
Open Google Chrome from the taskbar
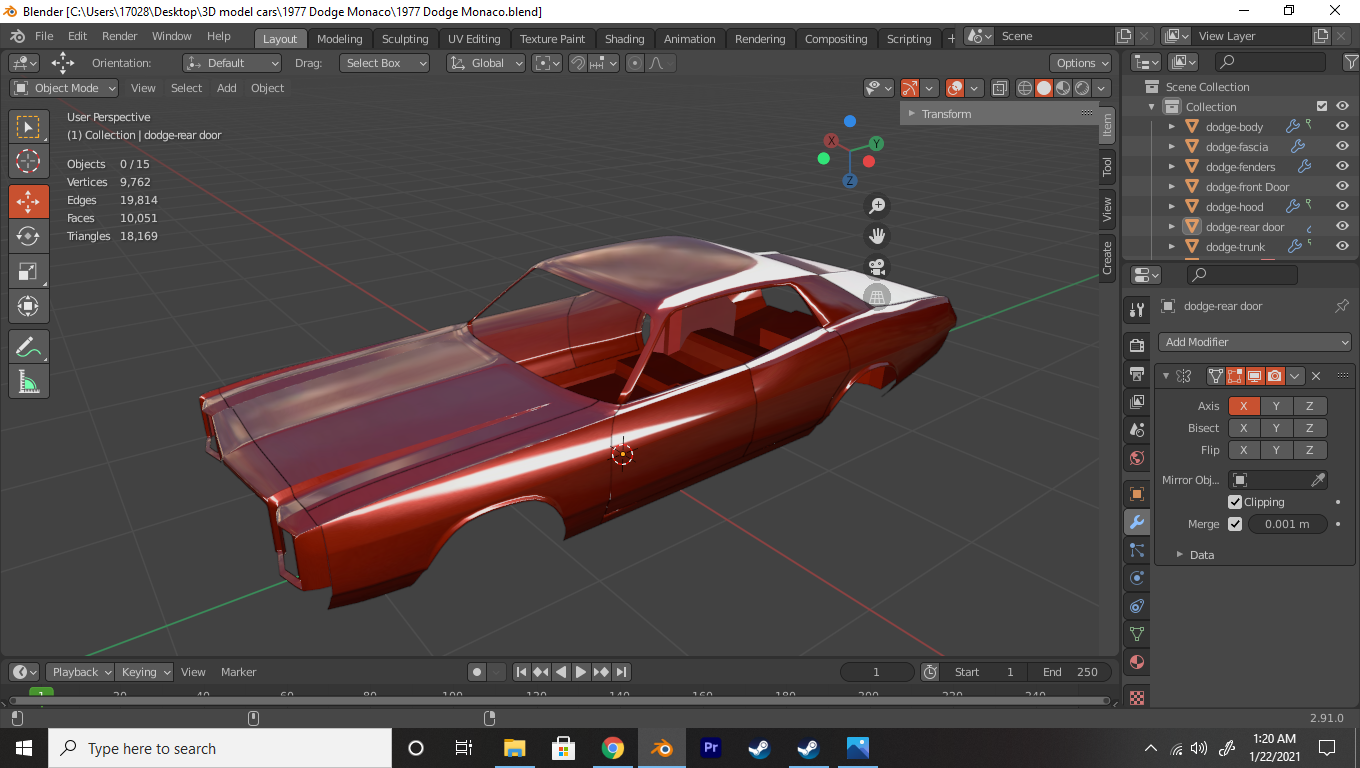tap(612, 748)
